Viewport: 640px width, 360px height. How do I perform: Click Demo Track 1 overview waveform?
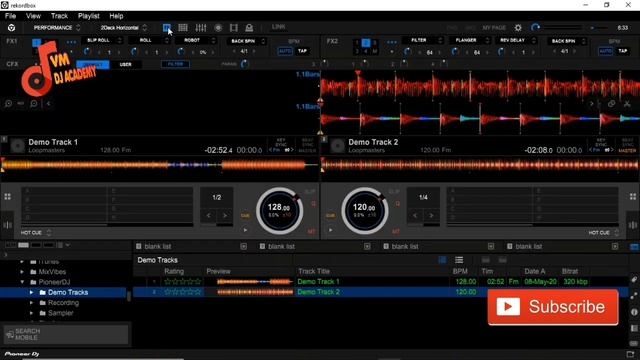[x=160, y=165]
